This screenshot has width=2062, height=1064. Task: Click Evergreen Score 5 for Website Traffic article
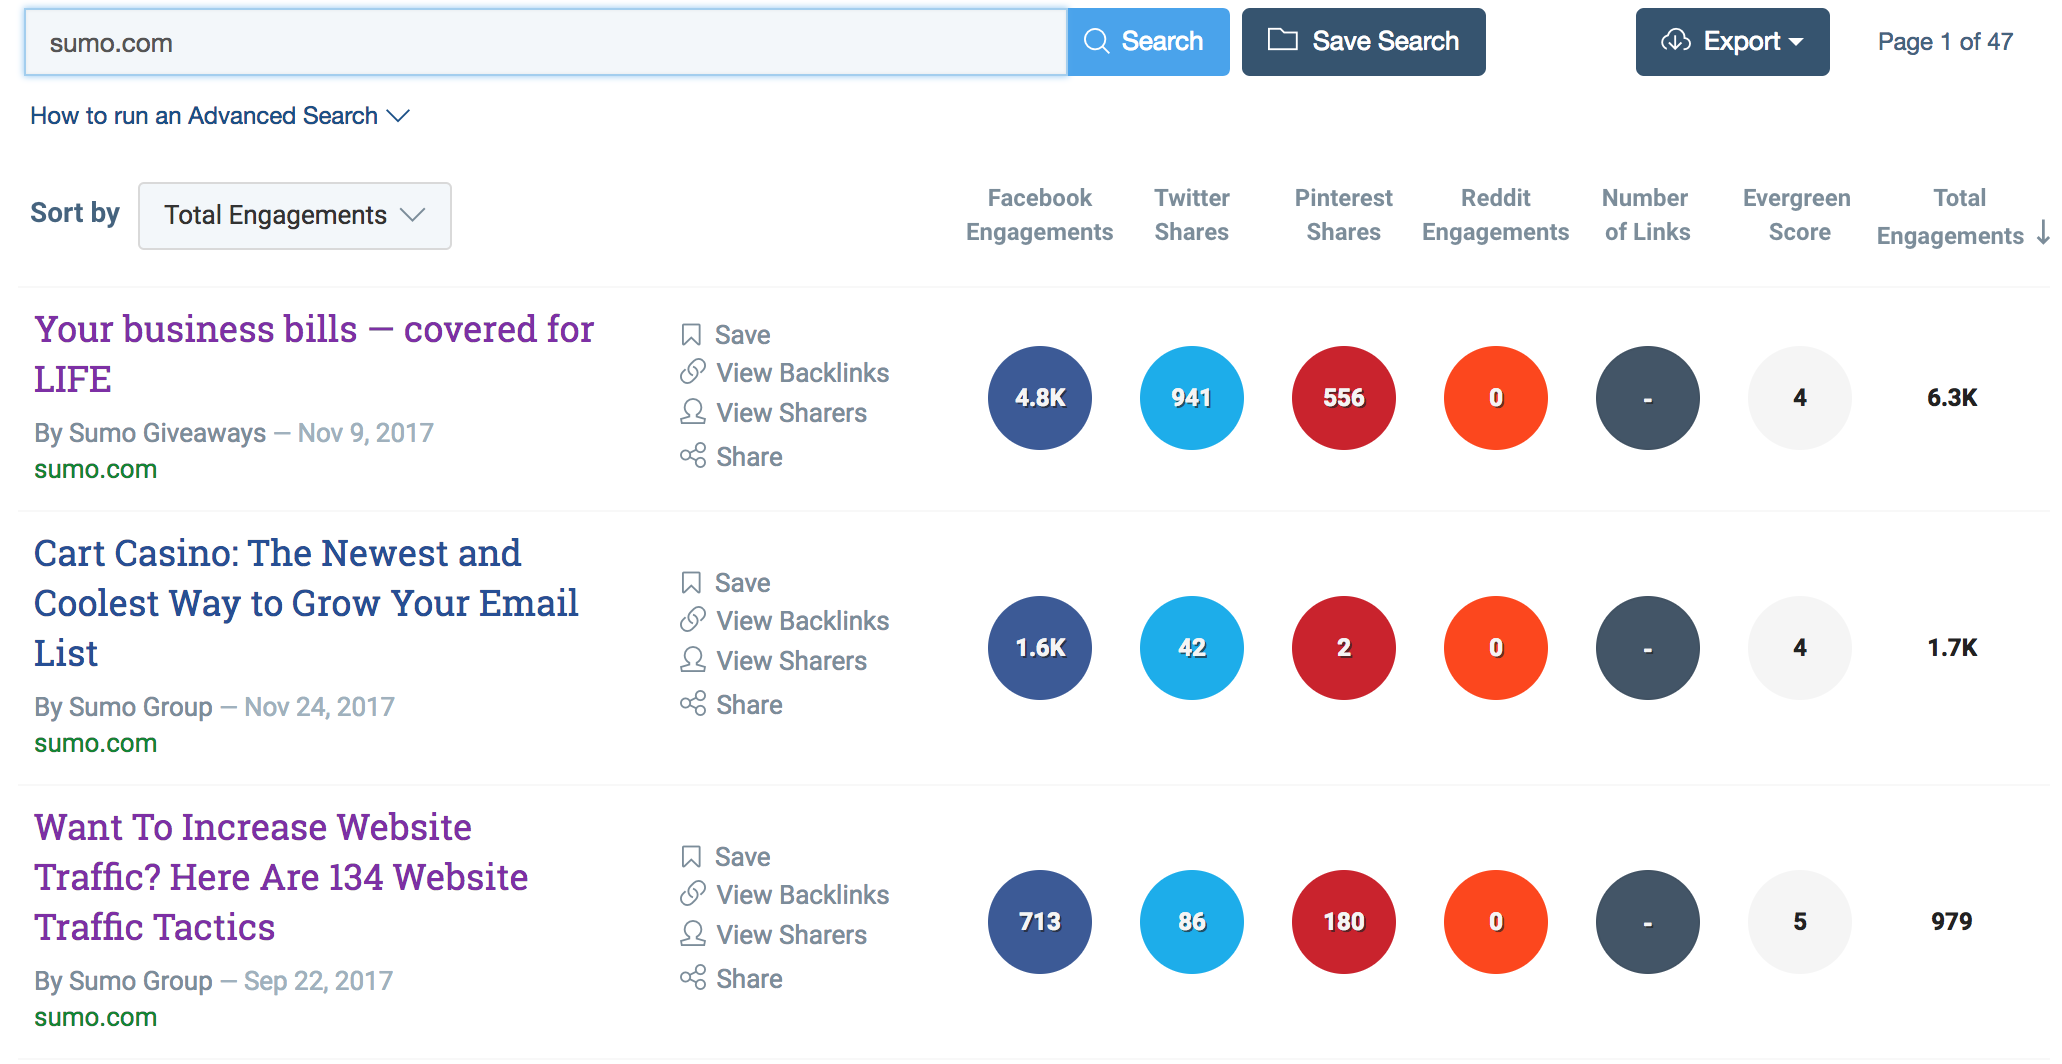coord(1800,922)
